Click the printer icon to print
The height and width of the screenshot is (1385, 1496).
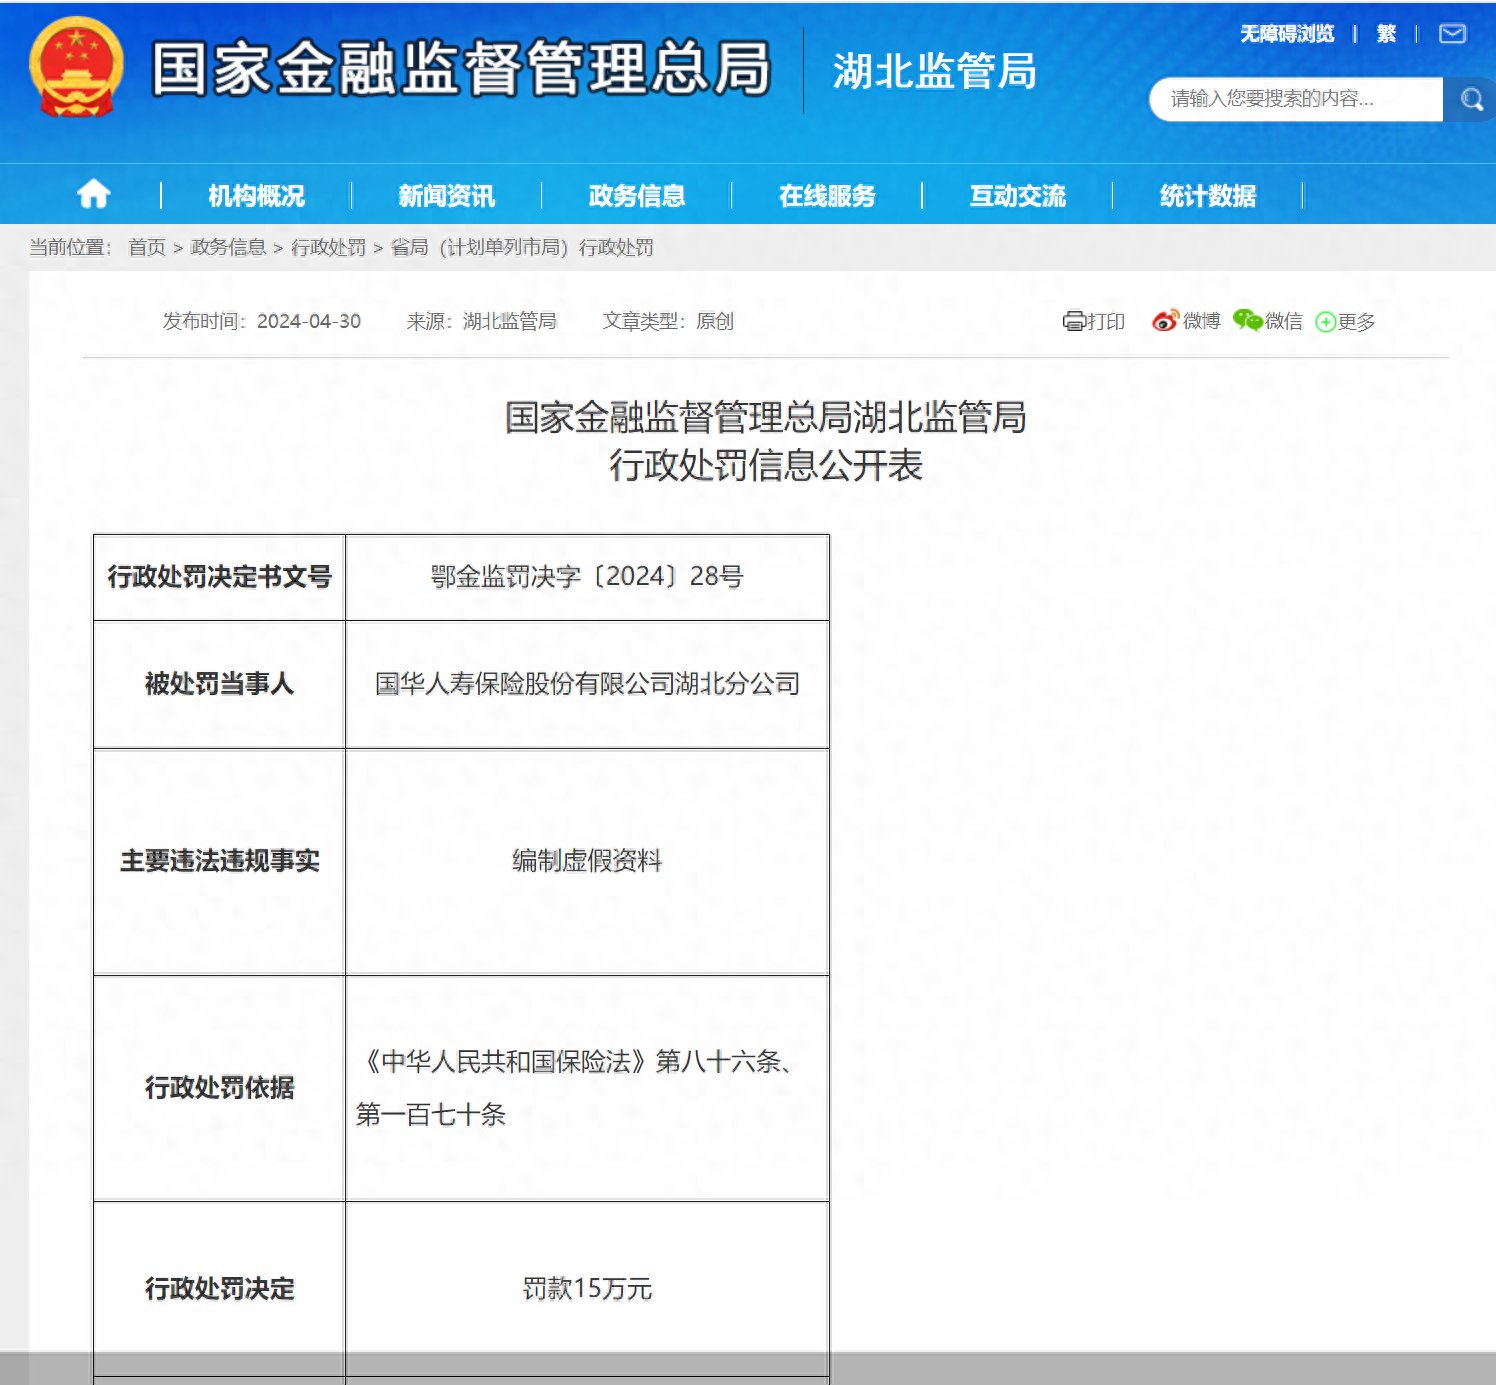click(1074, 321)
